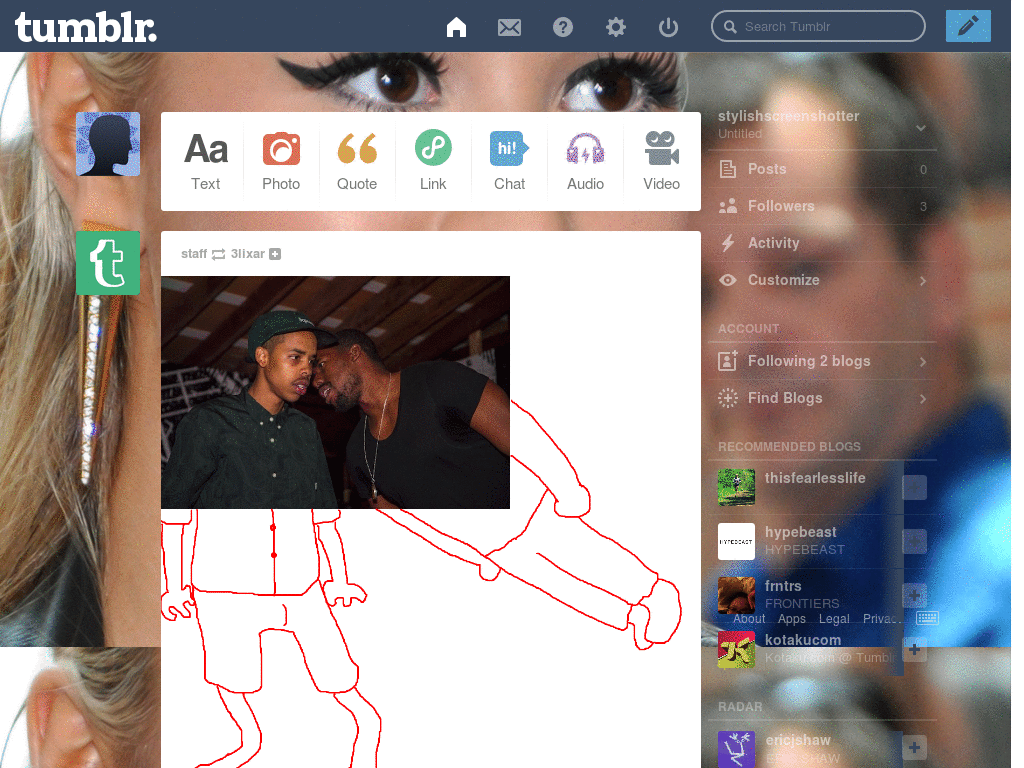The height and width of the screenshot is (768, 1024).
Task: Follow thisfearlesslife with the plus button
Action: [x=914, y=487]
